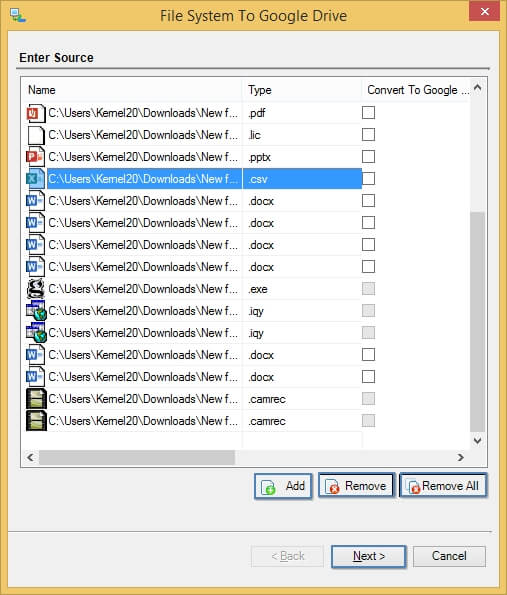Viewport: 507px width, 595px height.
Task: Click the horizontal scrollbar left arrow
Action: pyautogui.click(x=30, y=457)
